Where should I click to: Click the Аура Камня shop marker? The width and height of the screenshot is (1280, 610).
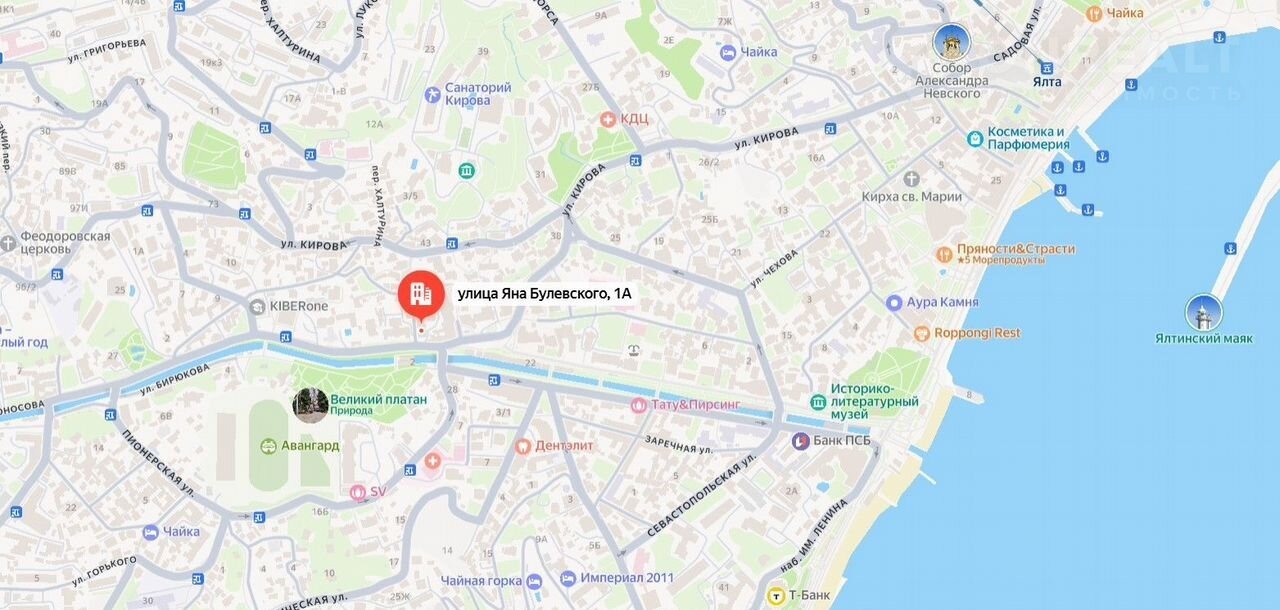pos(894,302)
